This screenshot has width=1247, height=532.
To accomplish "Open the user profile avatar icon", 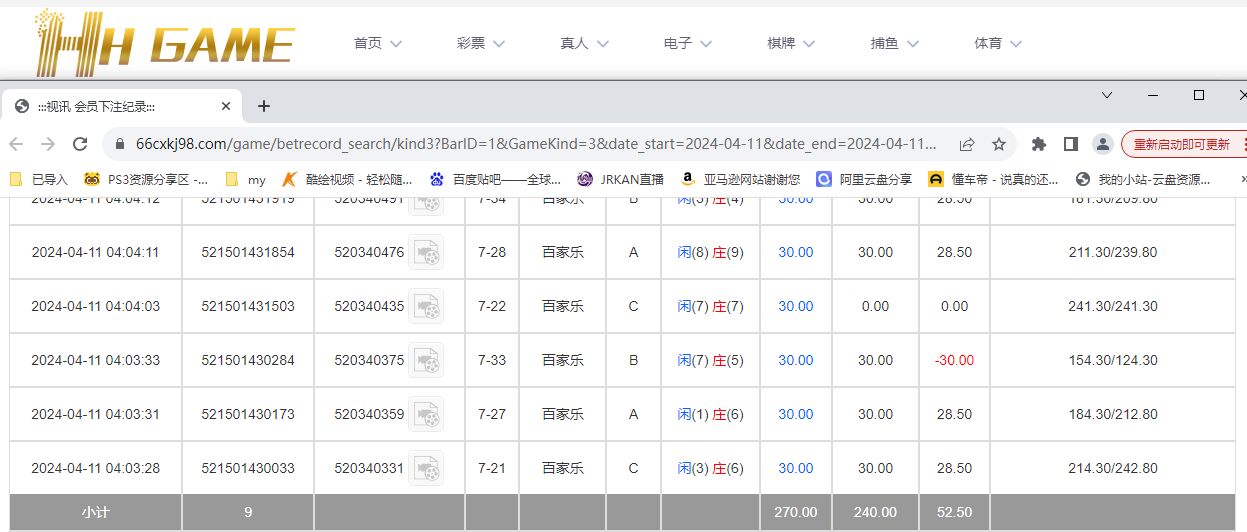I will pos(1102,144).
